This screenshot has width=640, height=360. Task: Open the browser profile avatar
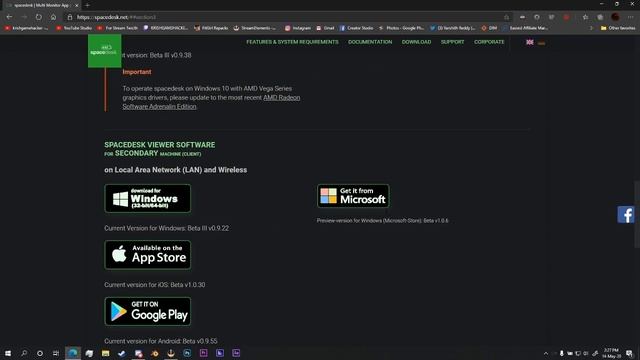(616, 17)
